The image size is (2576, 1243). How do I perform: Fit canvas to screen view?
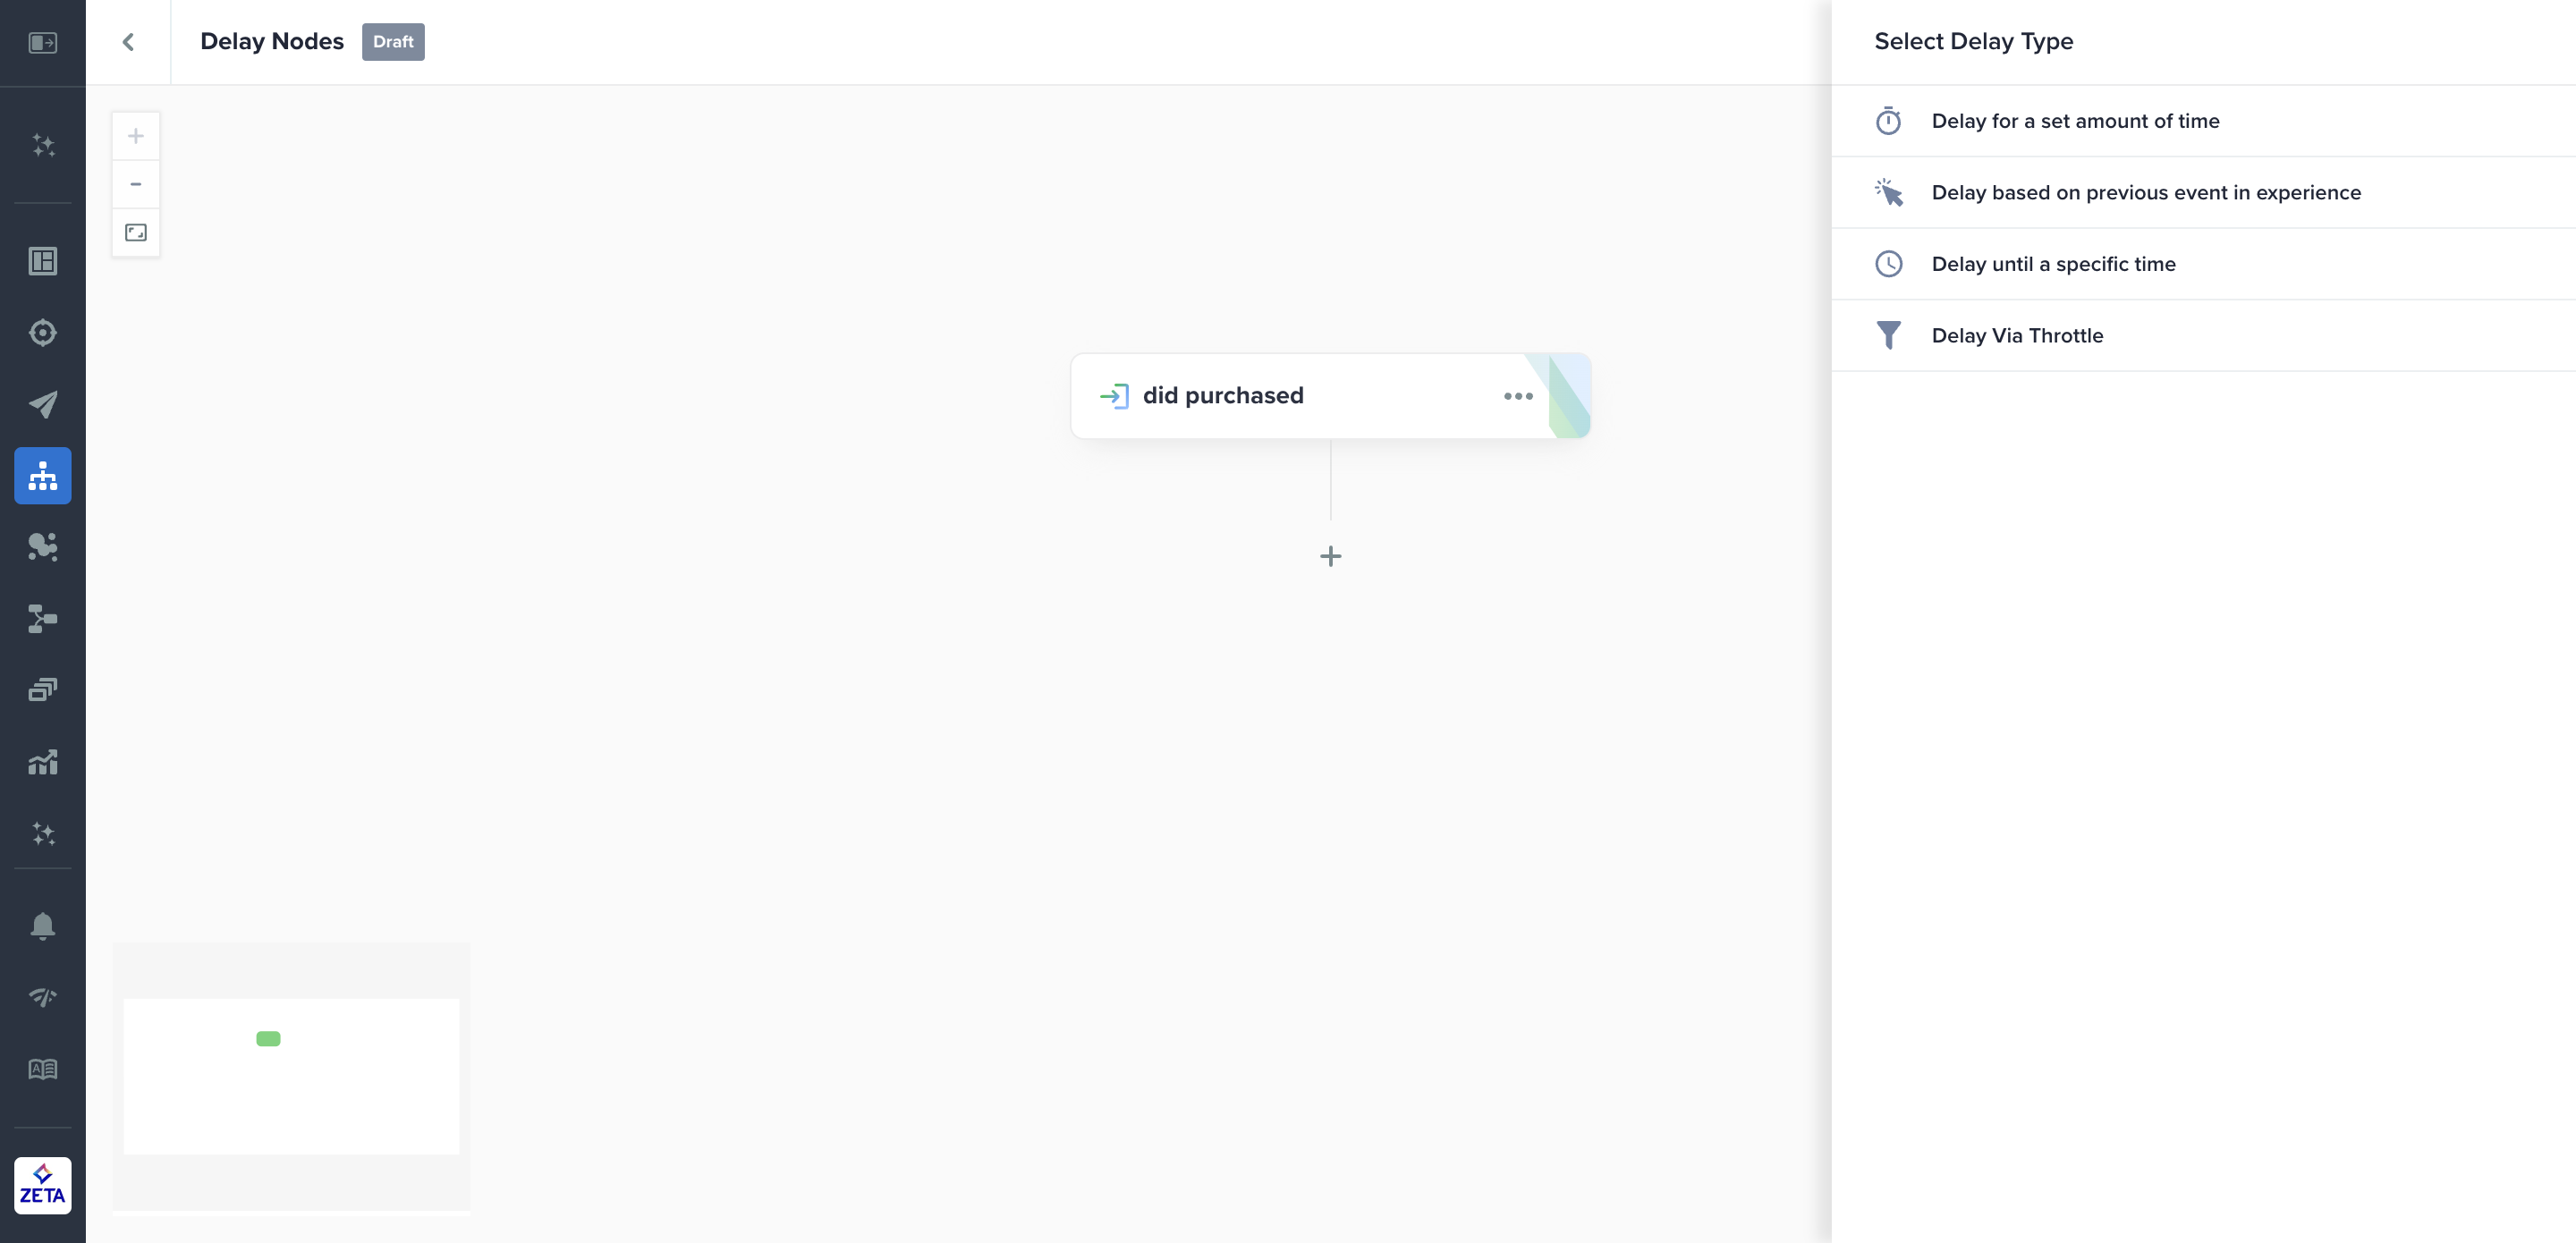136,233
